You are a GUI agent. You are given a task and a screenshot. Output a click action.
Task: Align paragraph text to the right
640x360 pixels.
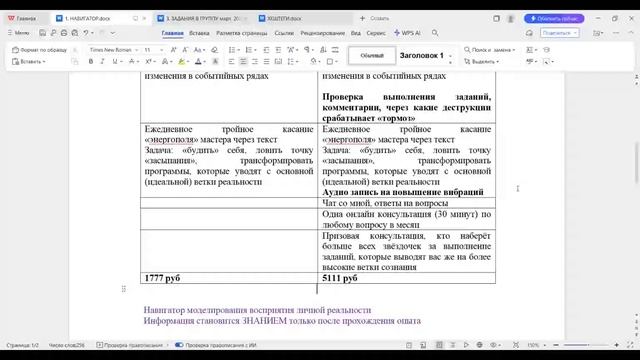pos(255,62)
